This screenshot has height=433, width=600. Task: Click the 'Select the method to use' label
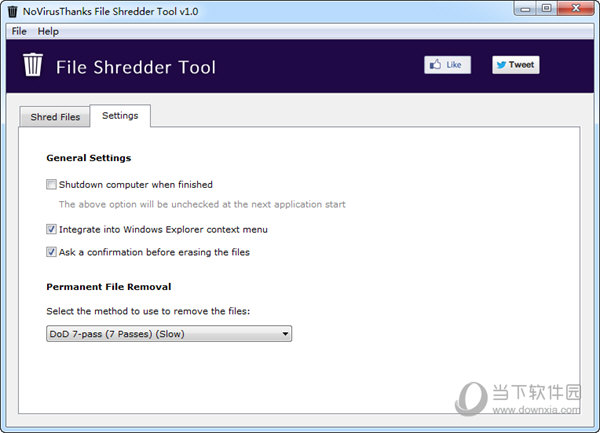coord(148,311)
